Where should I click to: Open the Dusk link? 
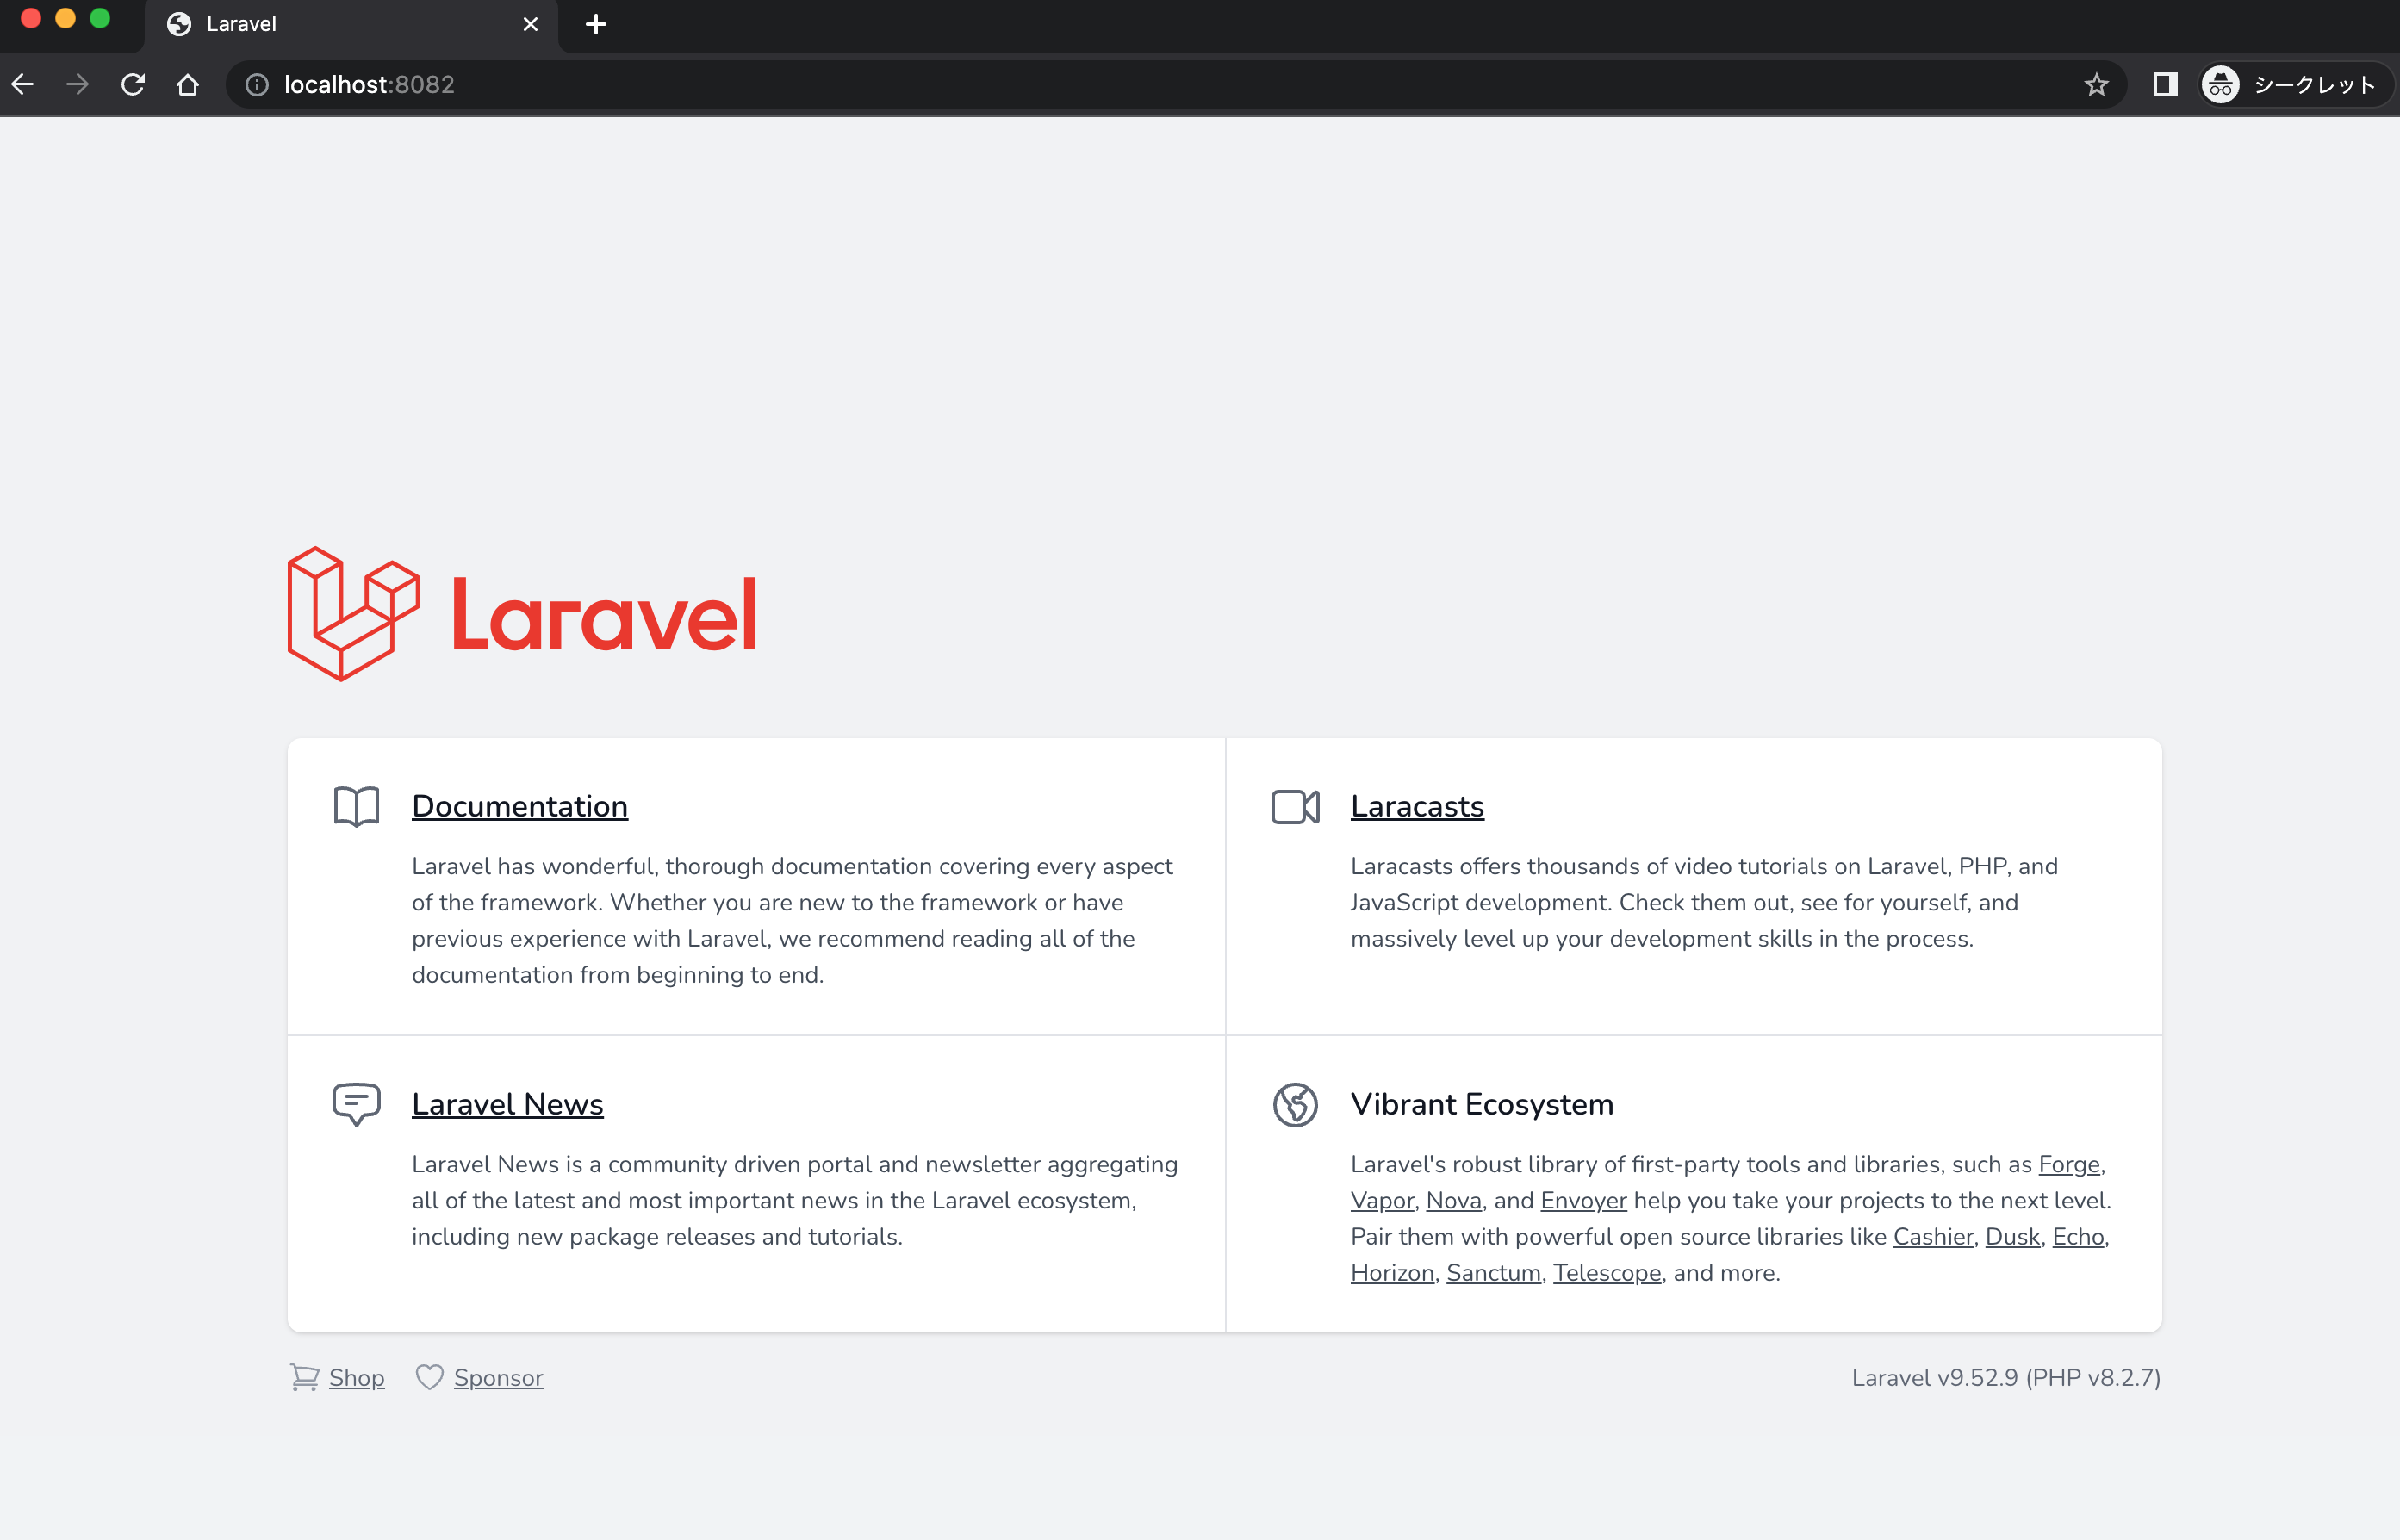point(2013,1237)
